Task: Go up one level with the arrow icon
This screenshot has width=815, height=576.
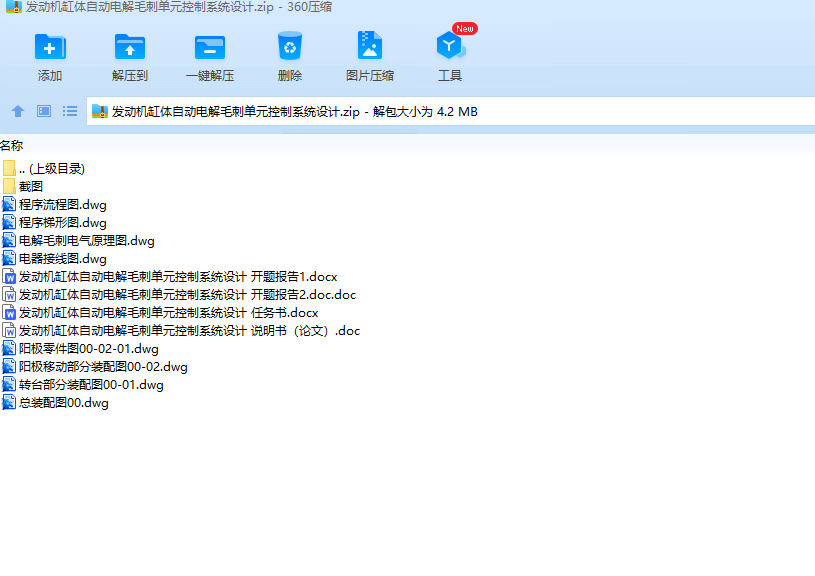Action: (x=18, y=111)
